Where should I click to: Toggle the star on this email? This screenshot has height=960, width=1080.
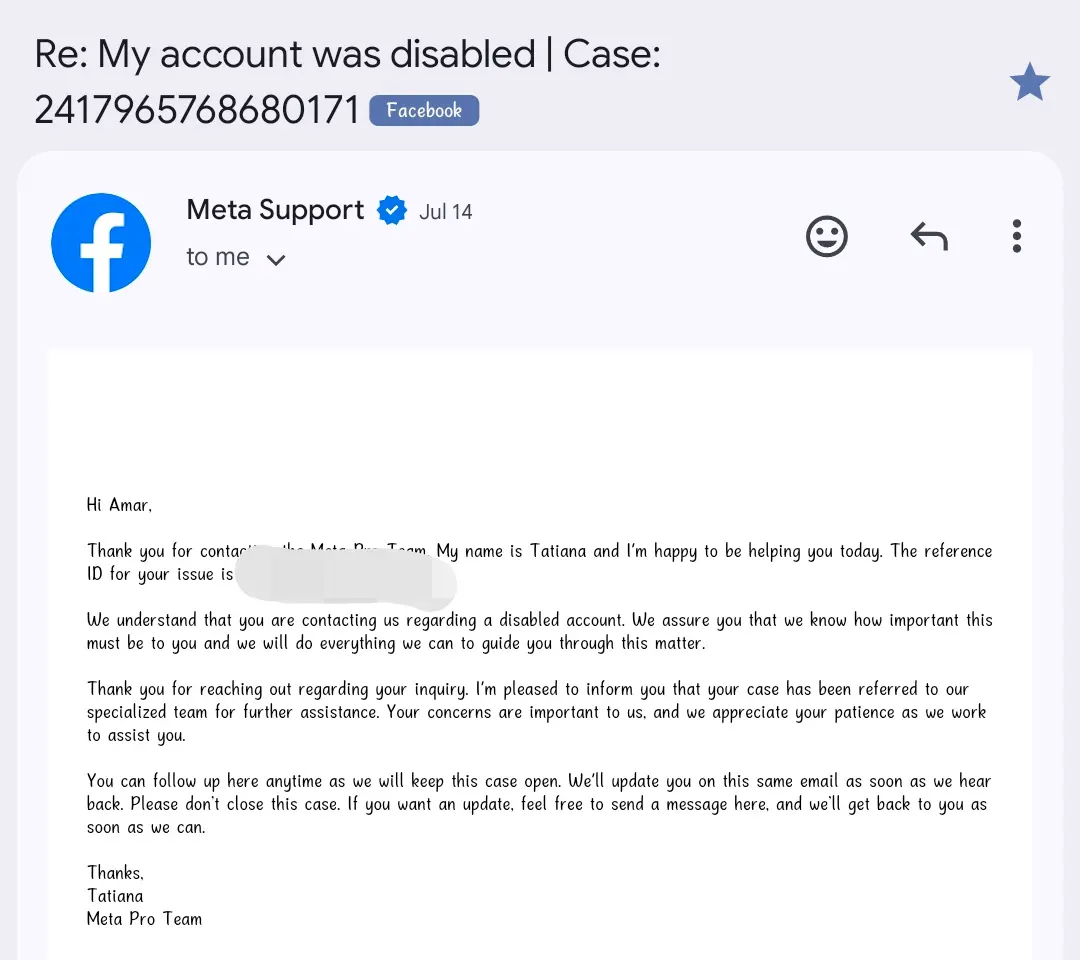pyautogui.click(x=1030, y=81)
